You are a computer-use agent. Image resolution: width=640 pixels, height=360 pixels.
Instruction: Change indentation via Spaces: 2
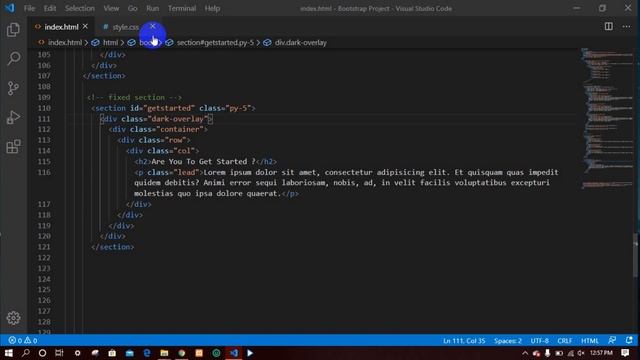pyautogui.click(x=508, y=340)
